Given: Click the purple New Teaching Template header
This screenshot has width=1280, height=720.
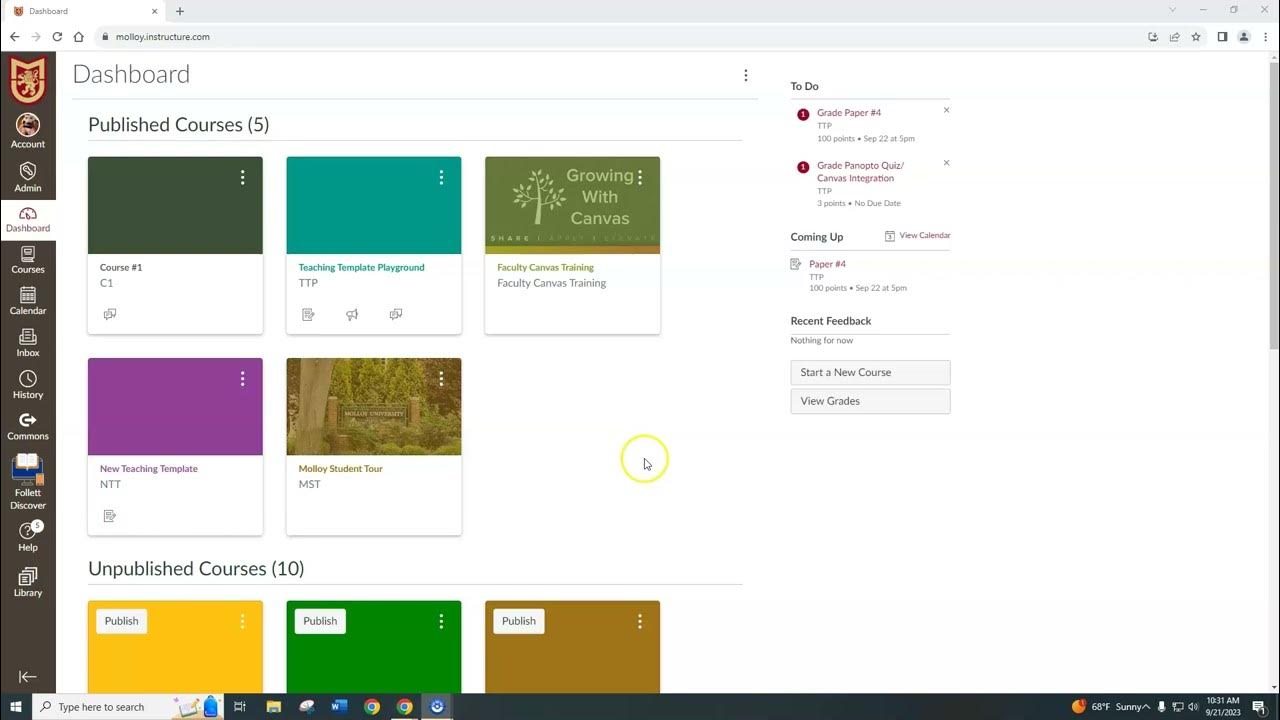Looking at the screenshot, I should click(x=175, y=407).
